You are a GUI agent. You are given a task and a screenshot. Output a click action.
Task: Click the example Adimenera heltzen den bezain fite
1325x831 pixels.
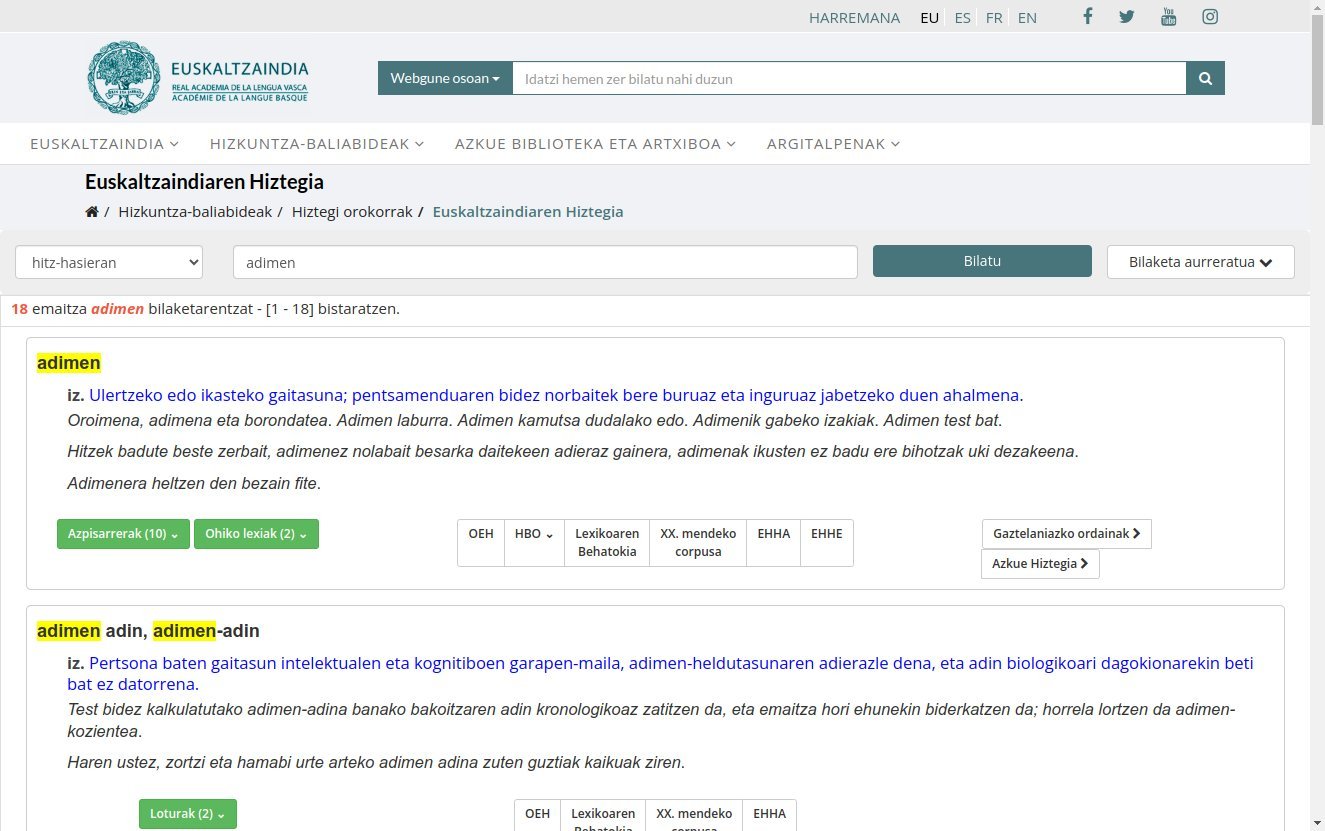pyautogui.click(x=194, y=484)
